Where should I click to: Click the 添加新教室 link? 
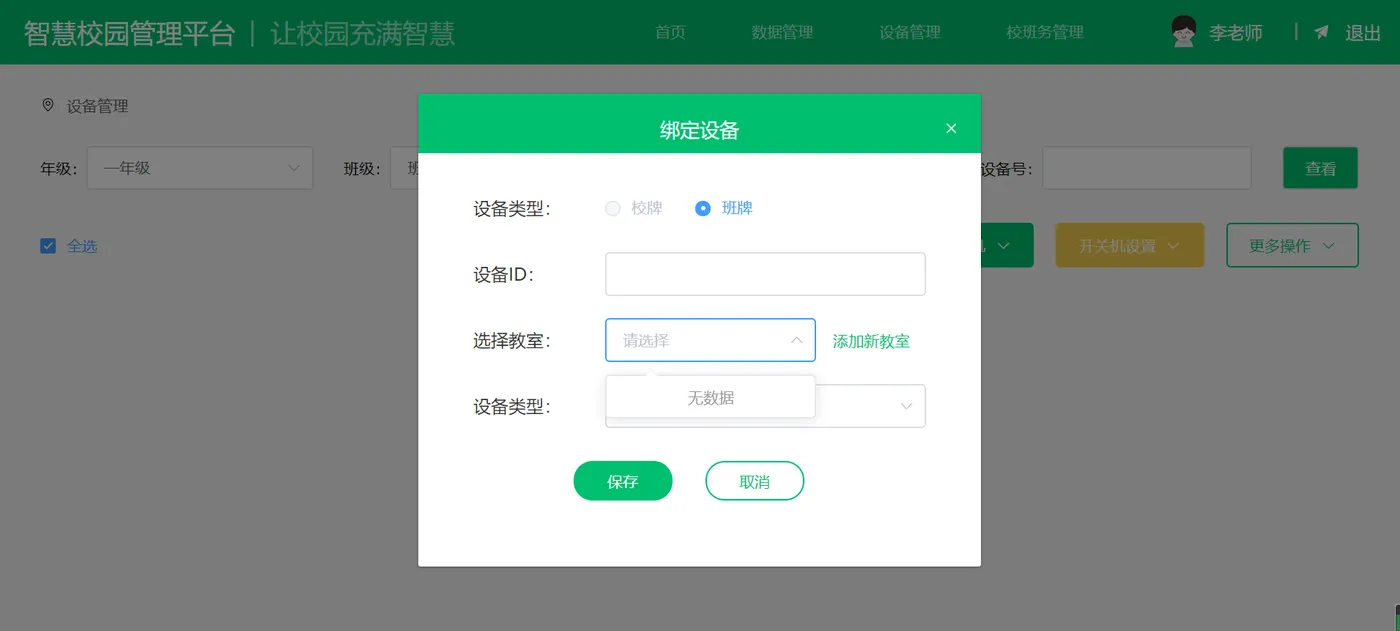click(x=871, y=341)
